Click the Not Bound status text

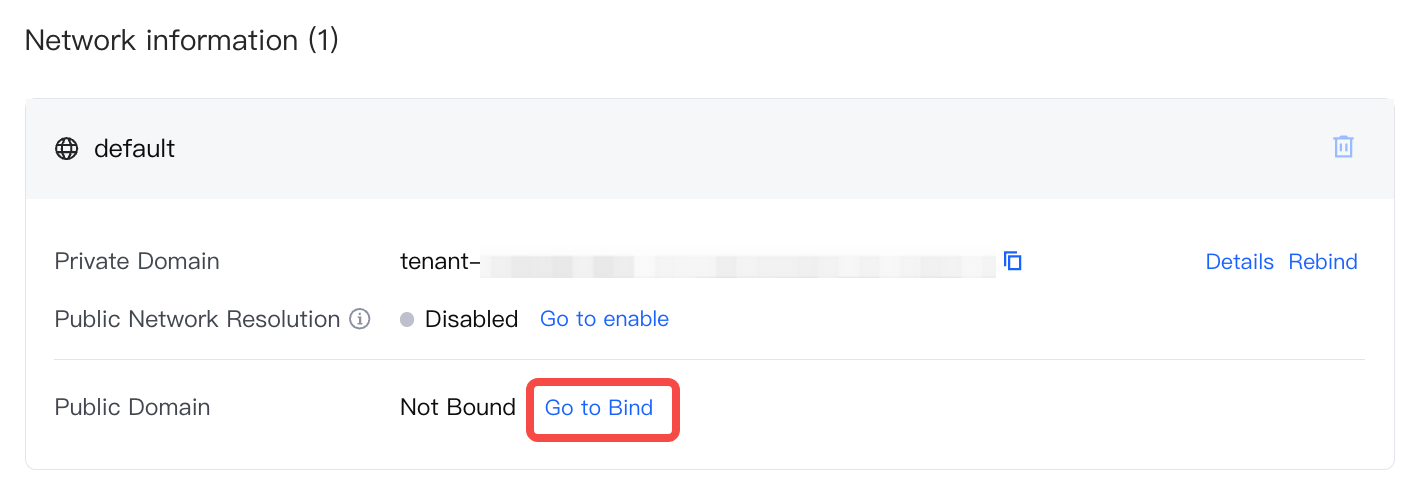(x=457, y=408)
